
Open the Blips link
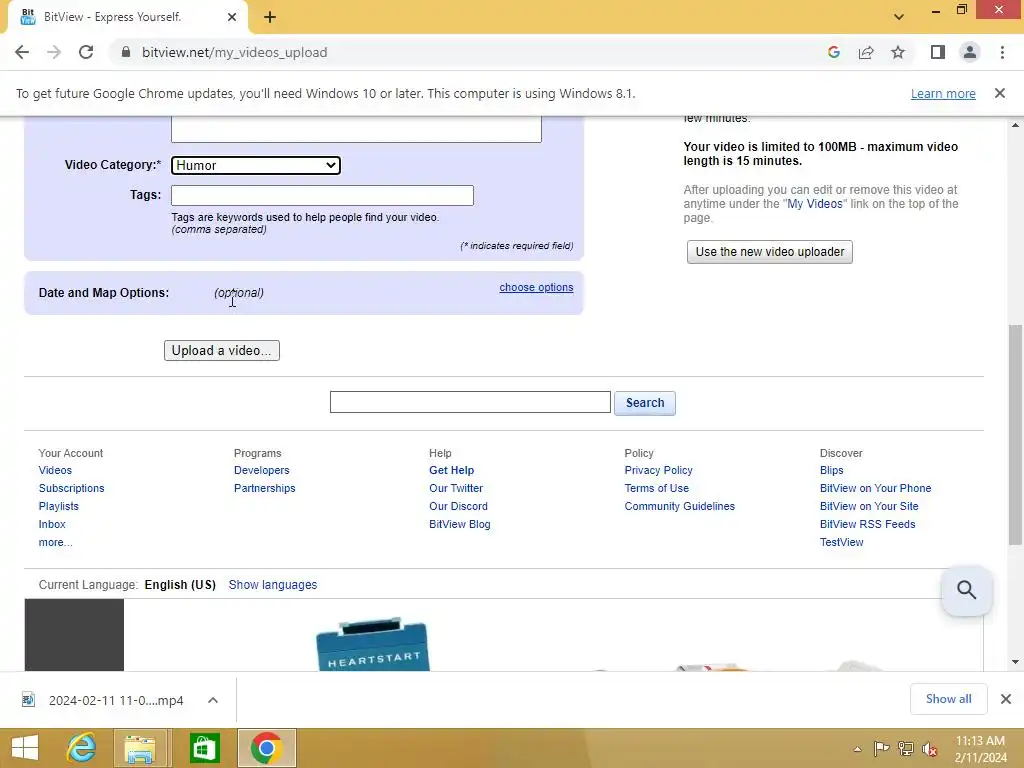click(831, 470)
